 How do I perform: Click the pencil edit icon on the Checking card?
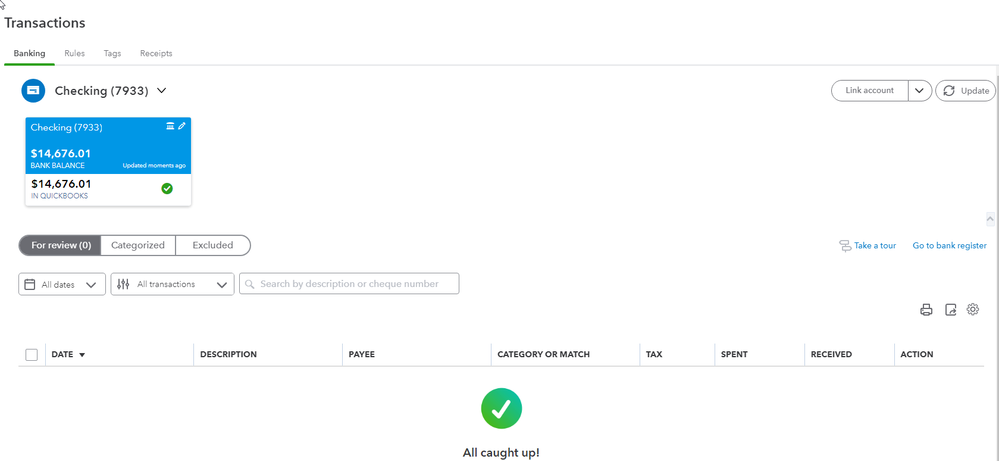182,126
